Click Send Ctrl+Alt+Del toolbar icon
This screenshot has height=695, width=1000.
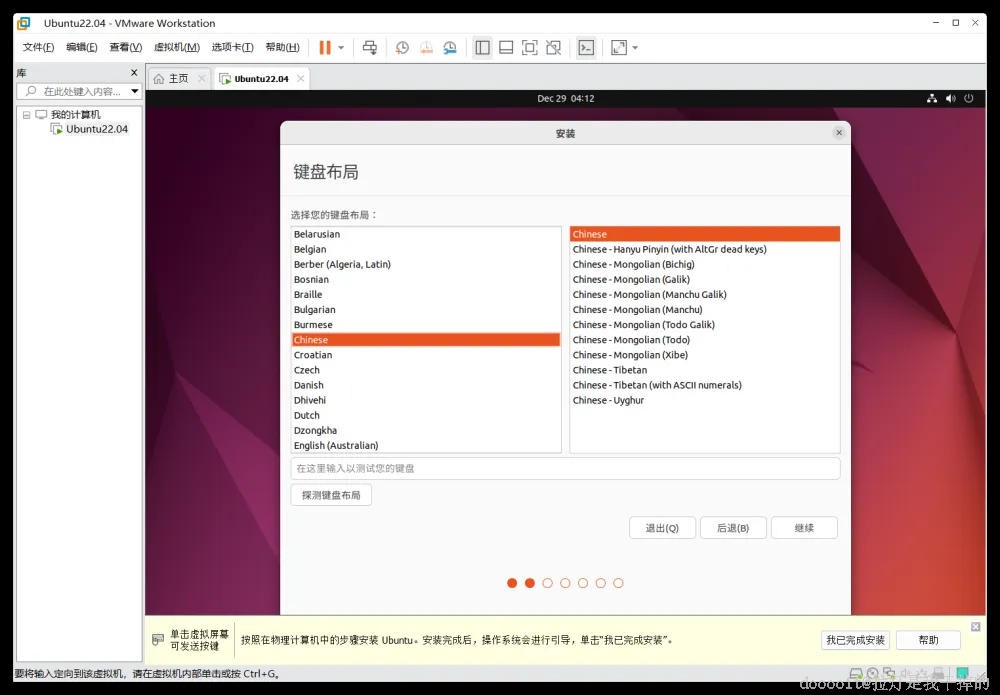(x=370, y=48)
